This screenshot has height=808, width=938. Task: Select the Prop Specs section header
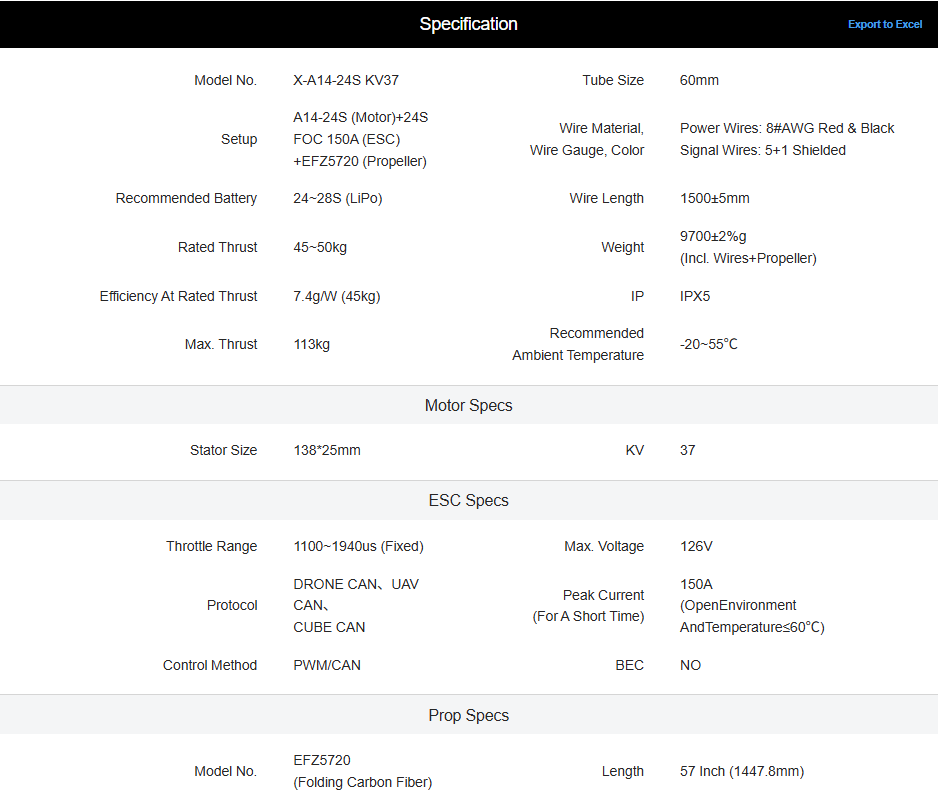tap(468, 715)
